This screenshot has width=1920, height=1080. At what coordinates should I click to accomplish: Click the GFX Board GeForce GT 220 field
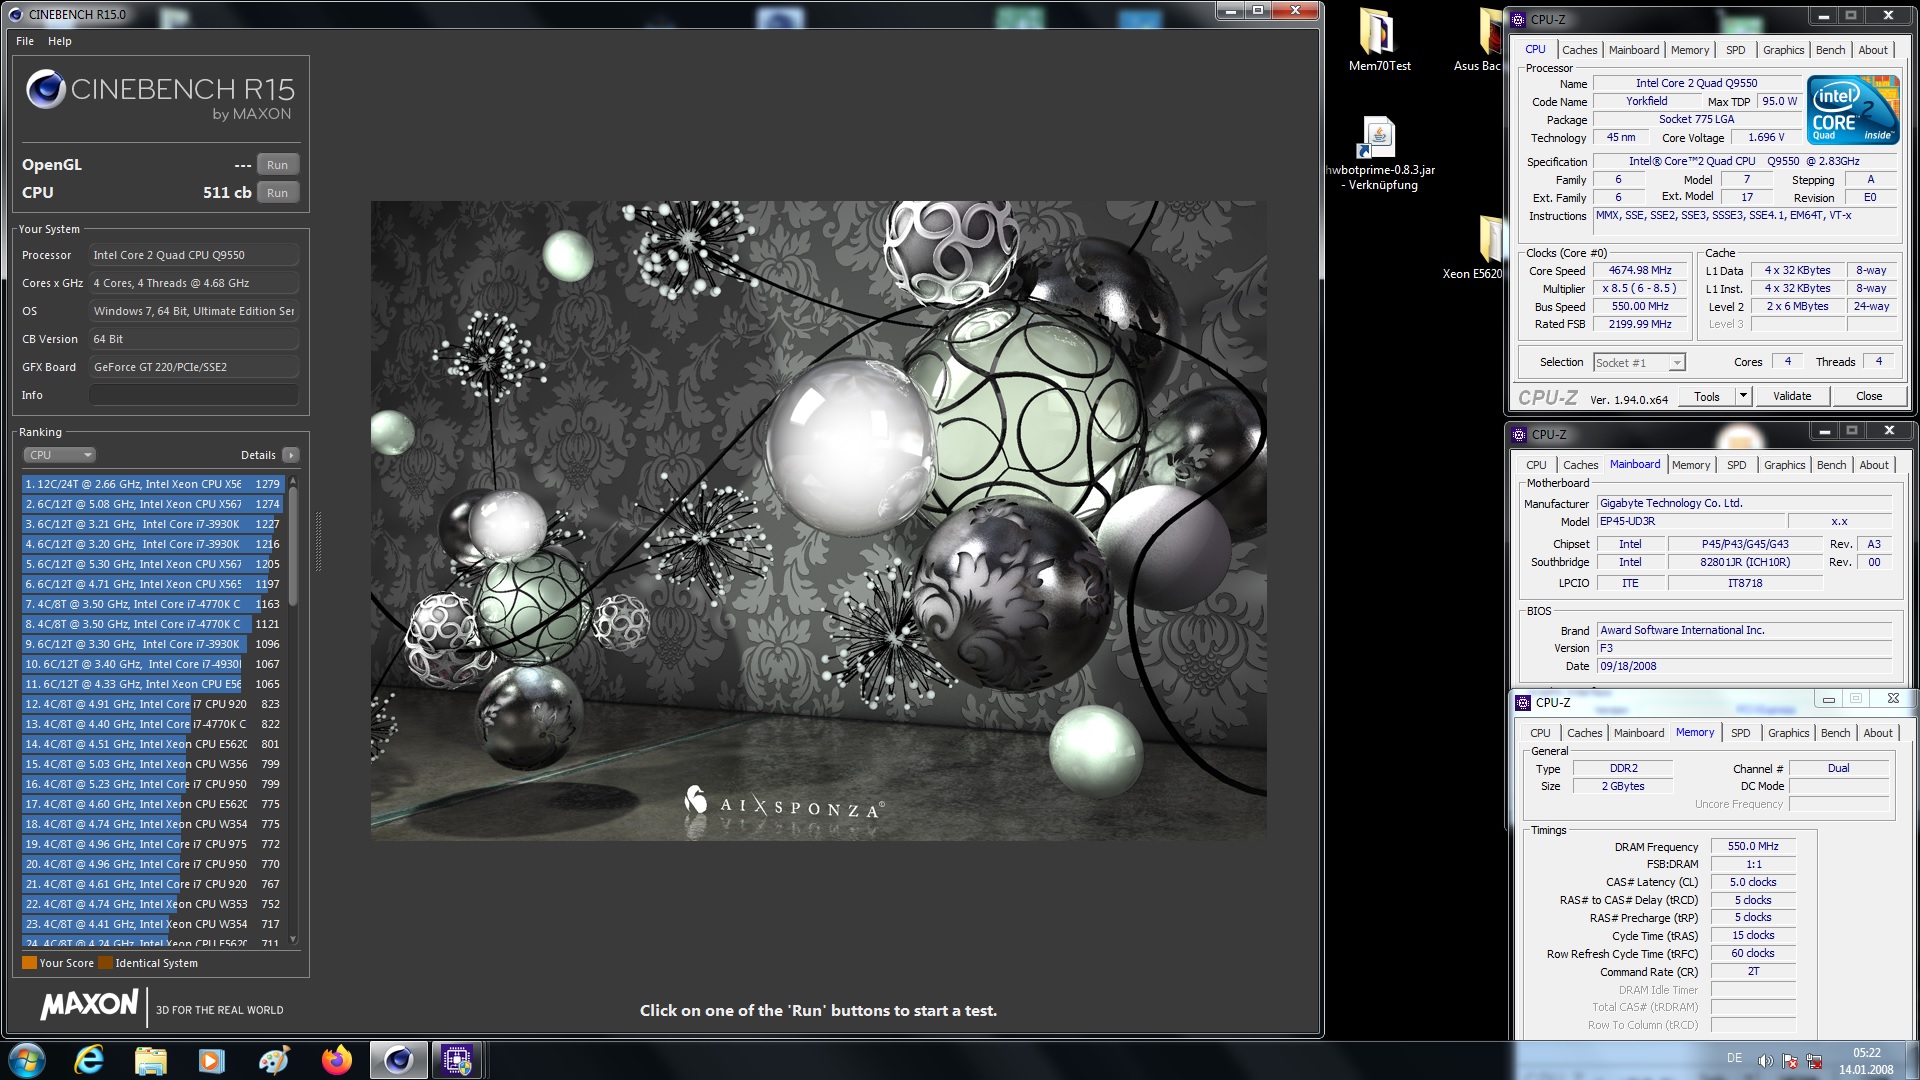pyautogui.click(x=194, y=367)
